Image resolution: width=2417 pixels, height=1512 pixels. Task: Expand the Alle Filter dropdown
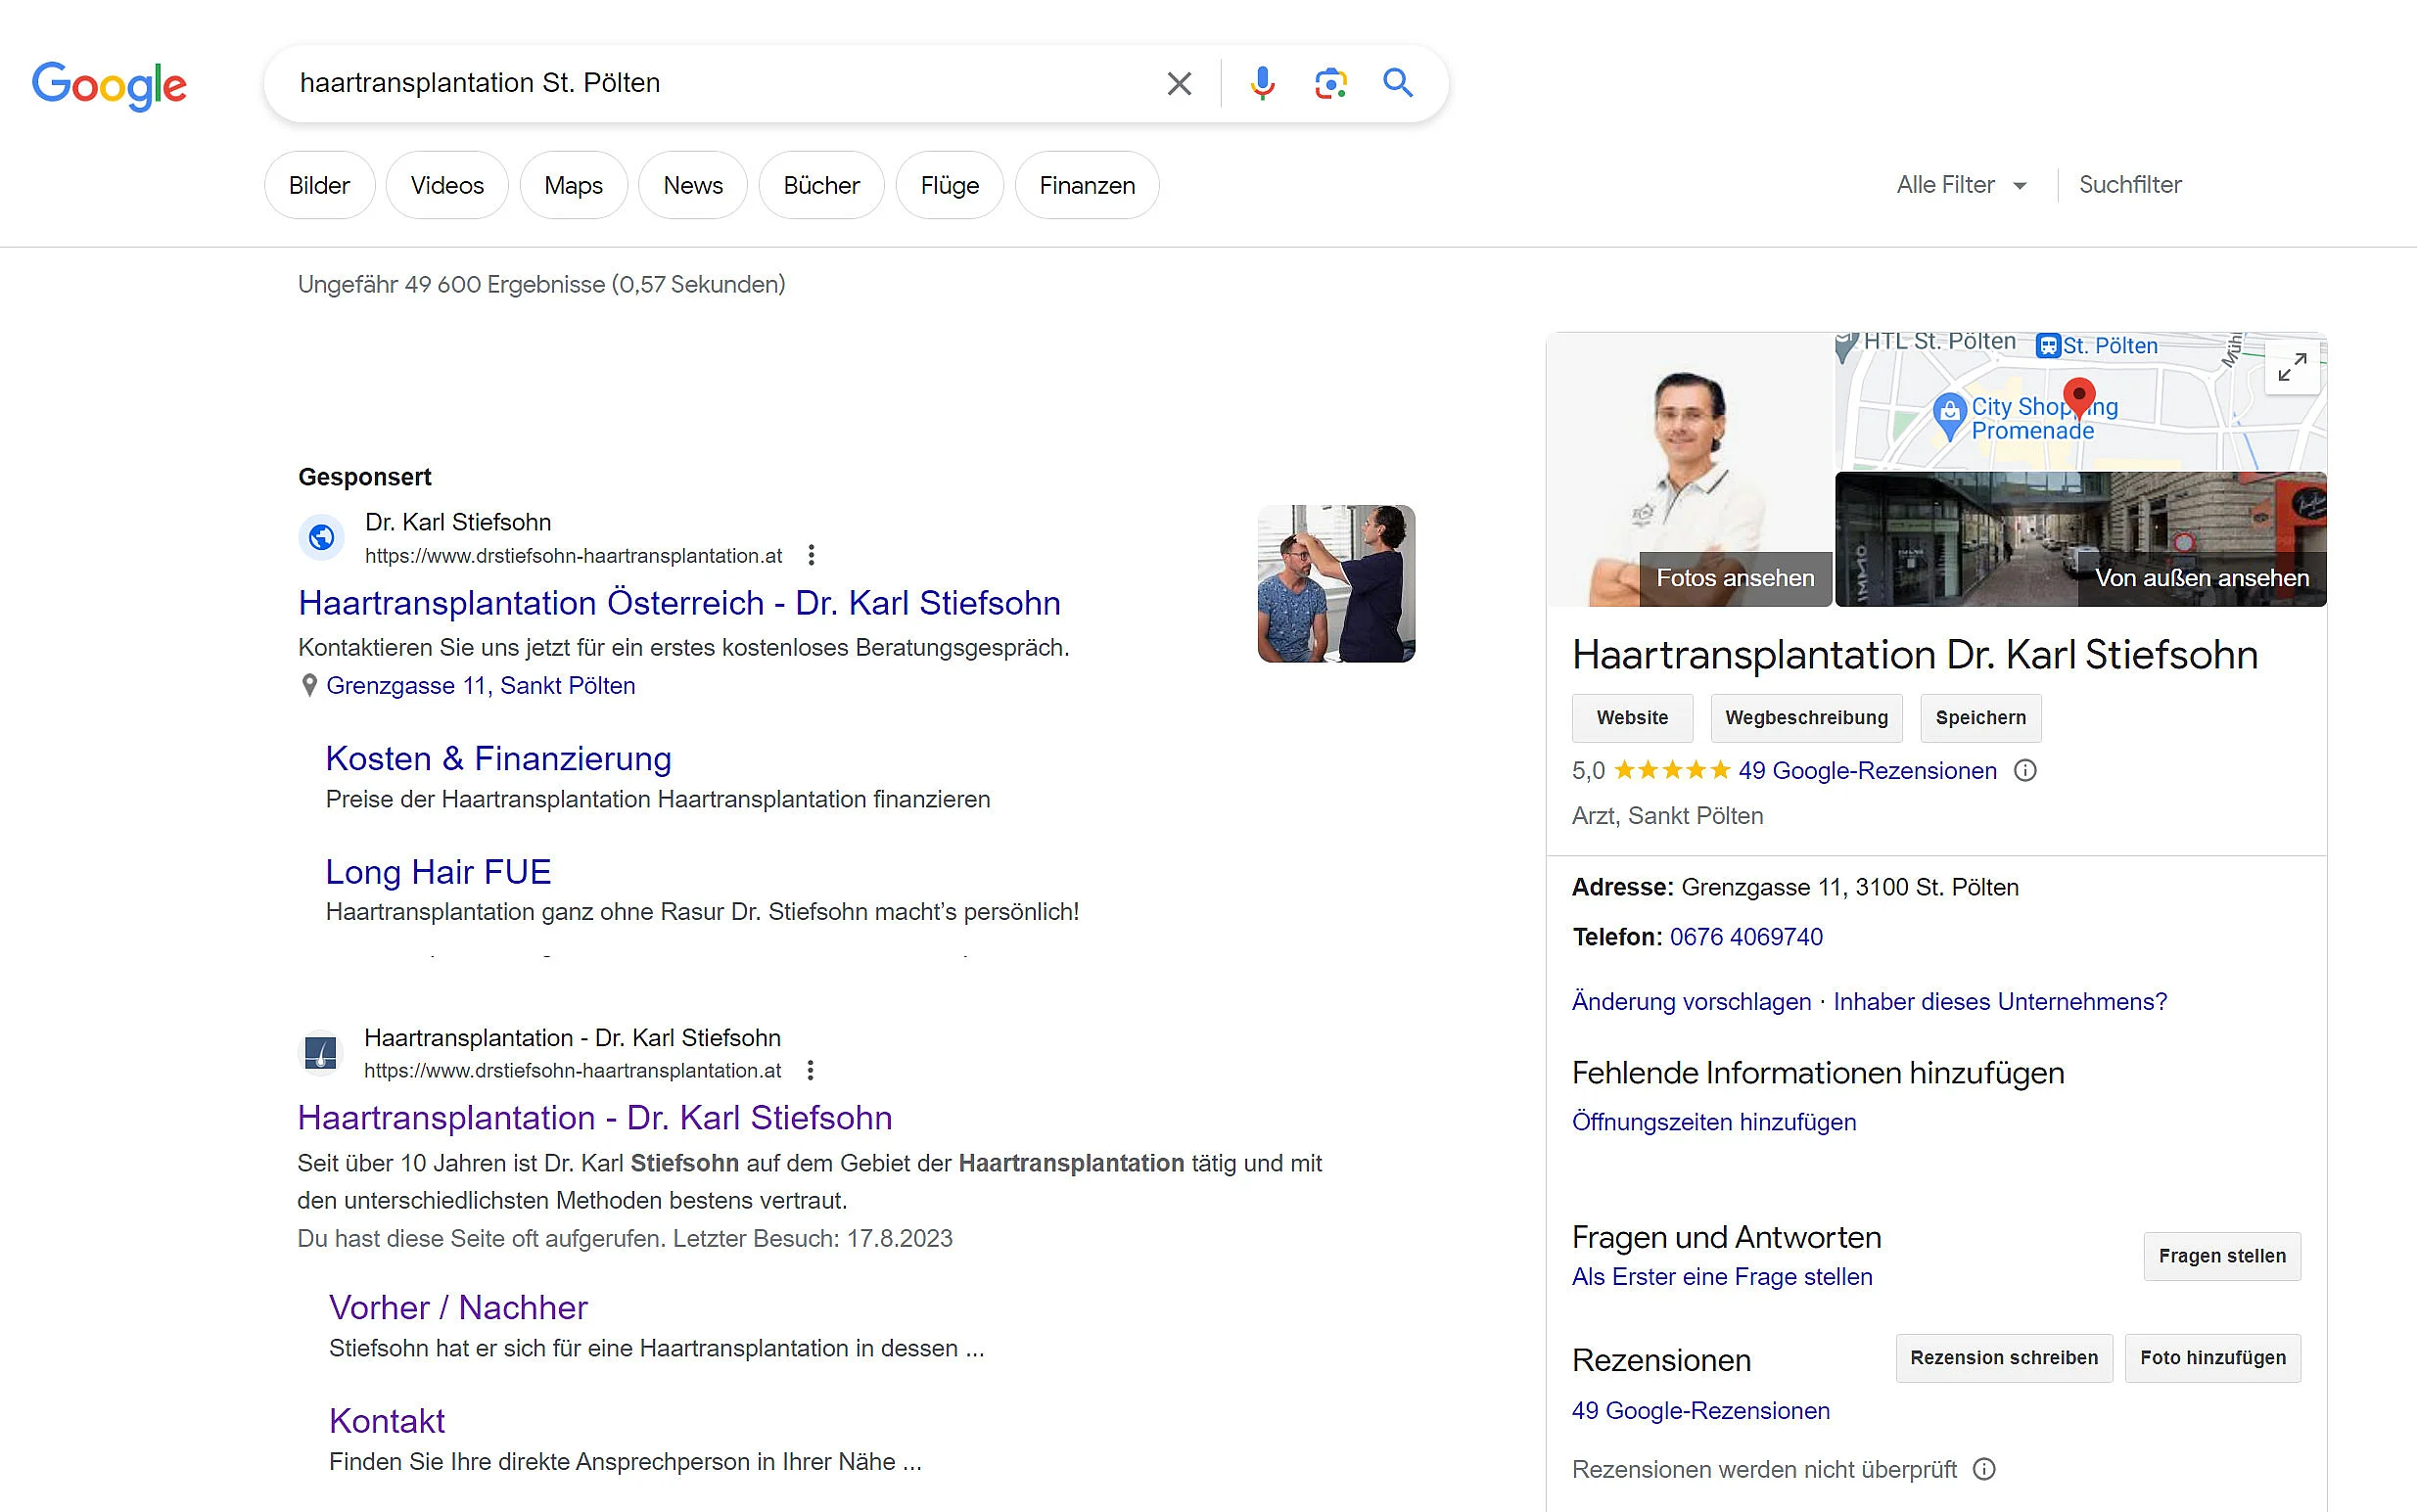(1961, 185)
